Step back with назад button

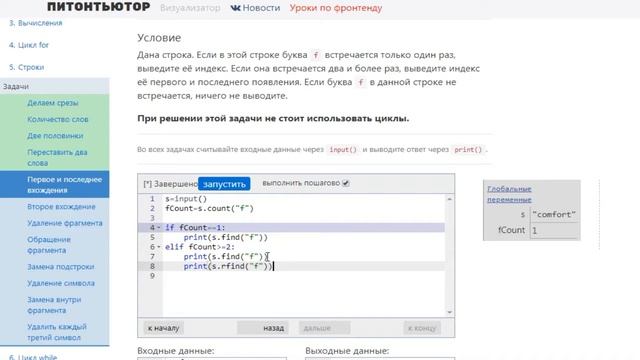tap(263, 328)
